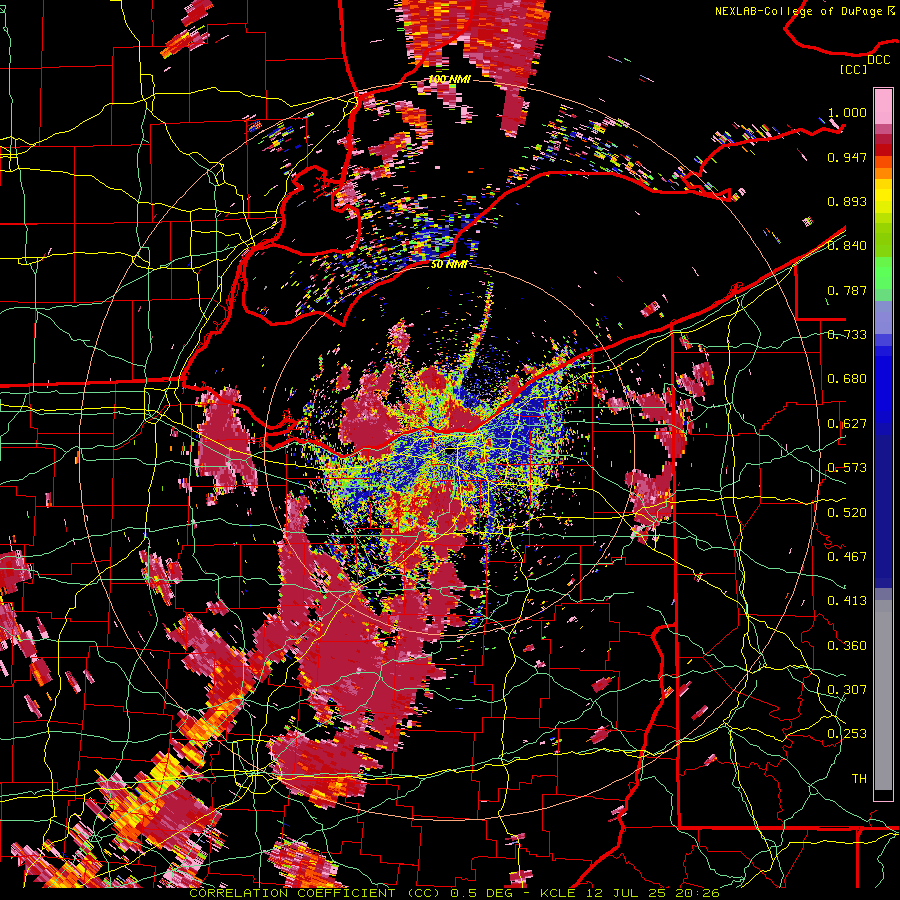Pick the gray band of the color scale
Viewport: 900px width, 900px height.
tap(883, 695)
